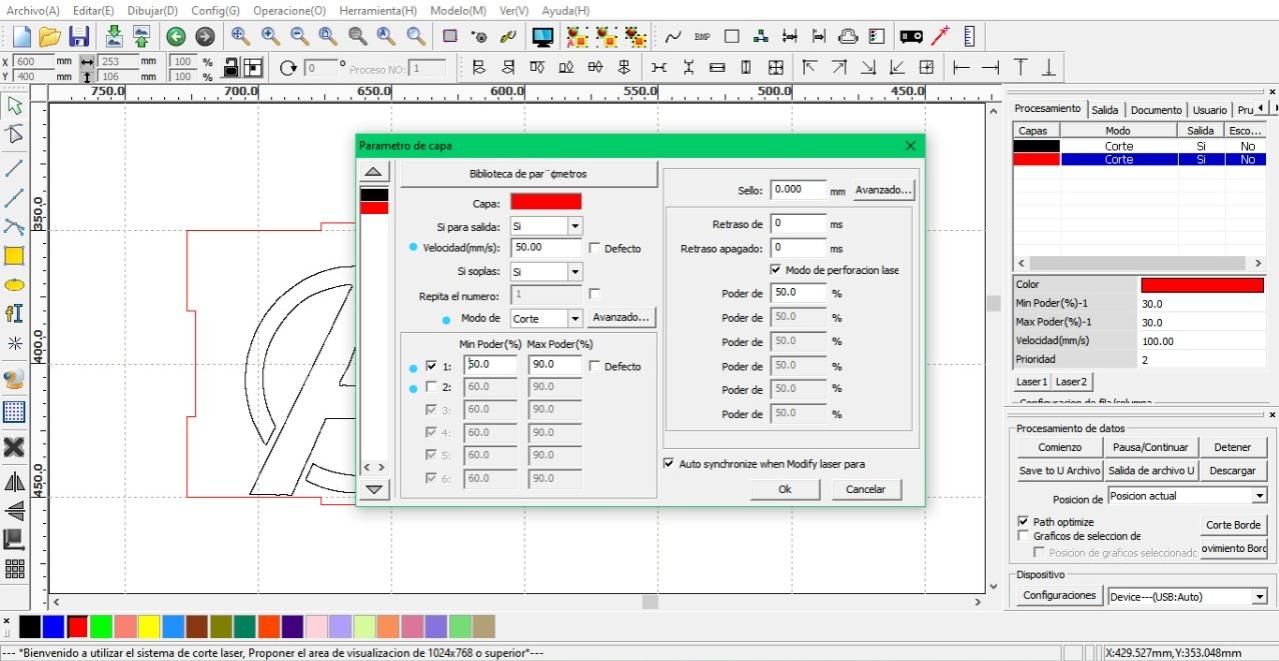Open the Modelo(M) menu
Viewport: 1279px width, 661px height.
458,10
